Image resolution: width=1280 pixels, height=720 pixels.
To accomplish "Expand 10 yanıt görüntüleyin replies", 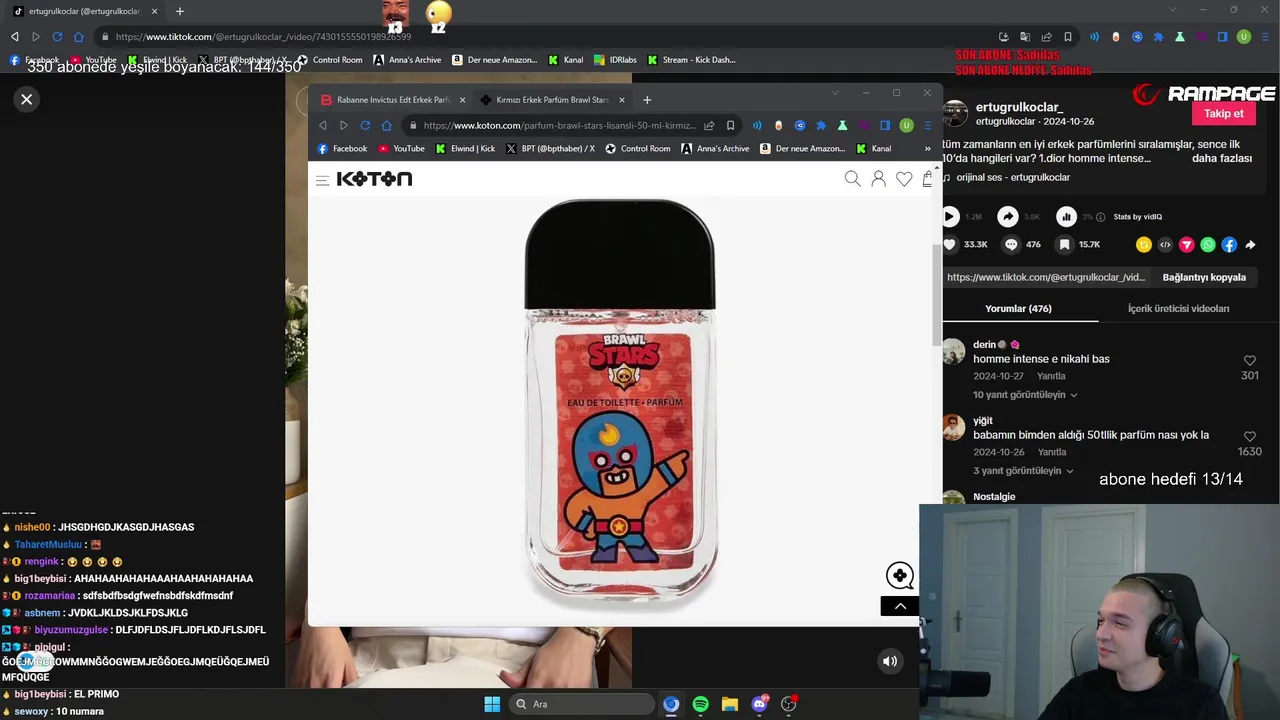I will point(1024,395).
